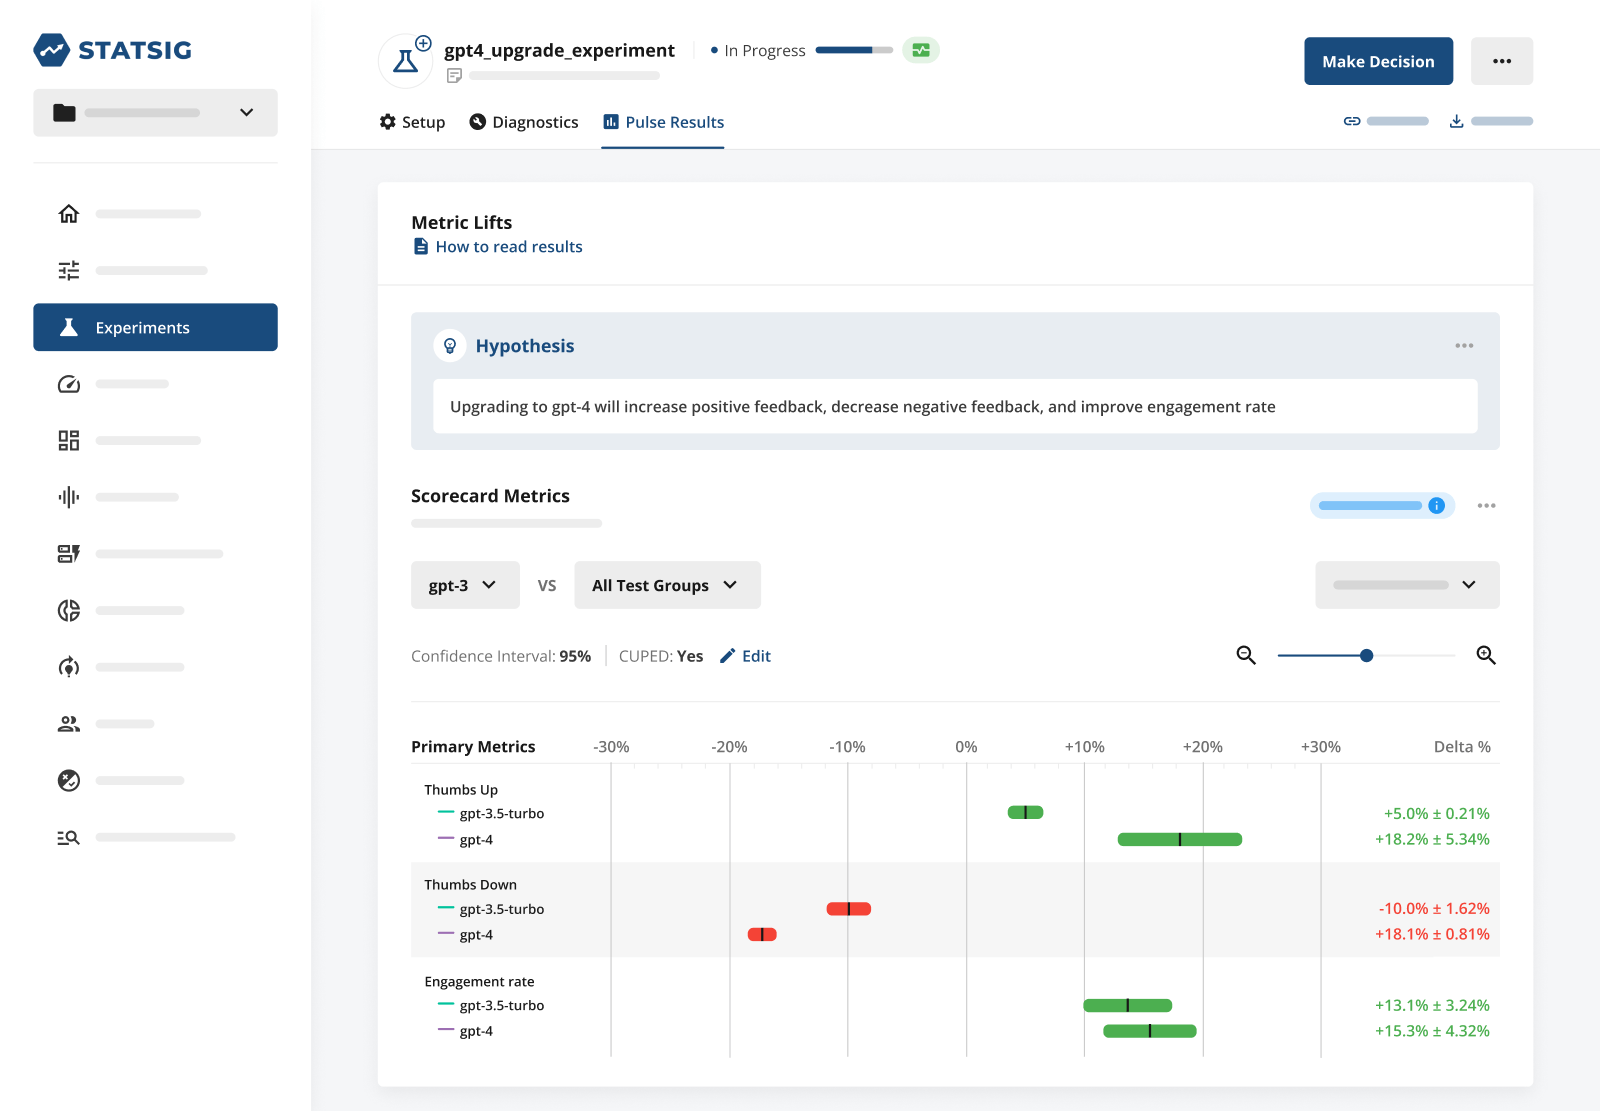Click the description note icon under title
The height and width of the screenshot is (1111, 1600).
454,76
